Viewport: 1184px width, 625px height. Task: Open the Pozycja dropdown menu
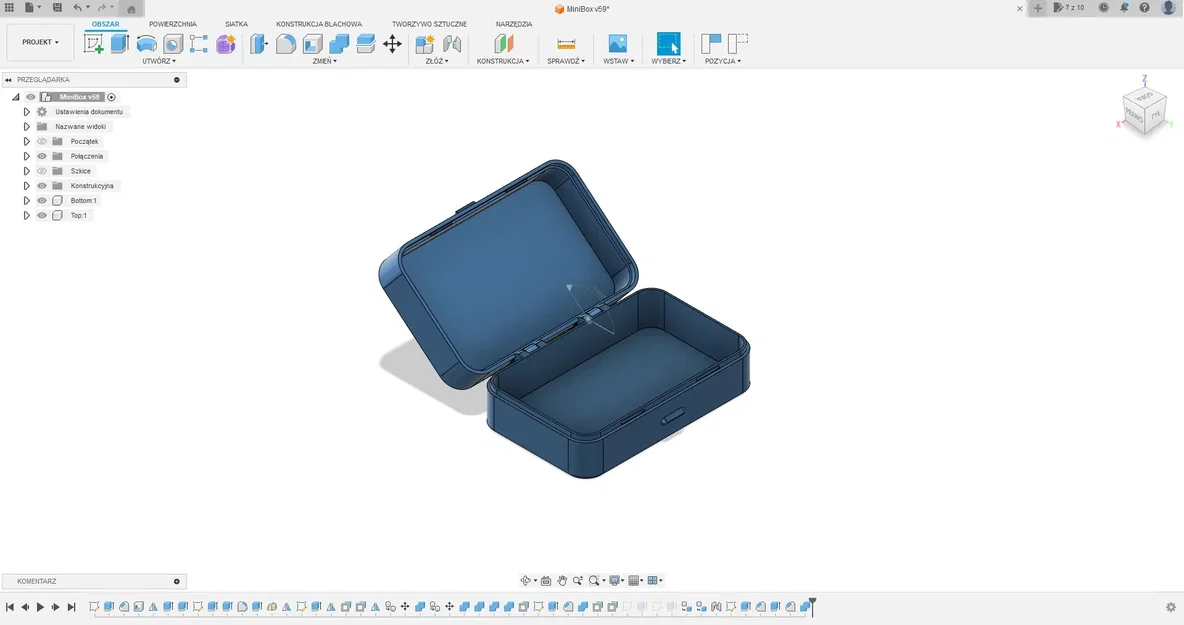(x=723, y=60)
